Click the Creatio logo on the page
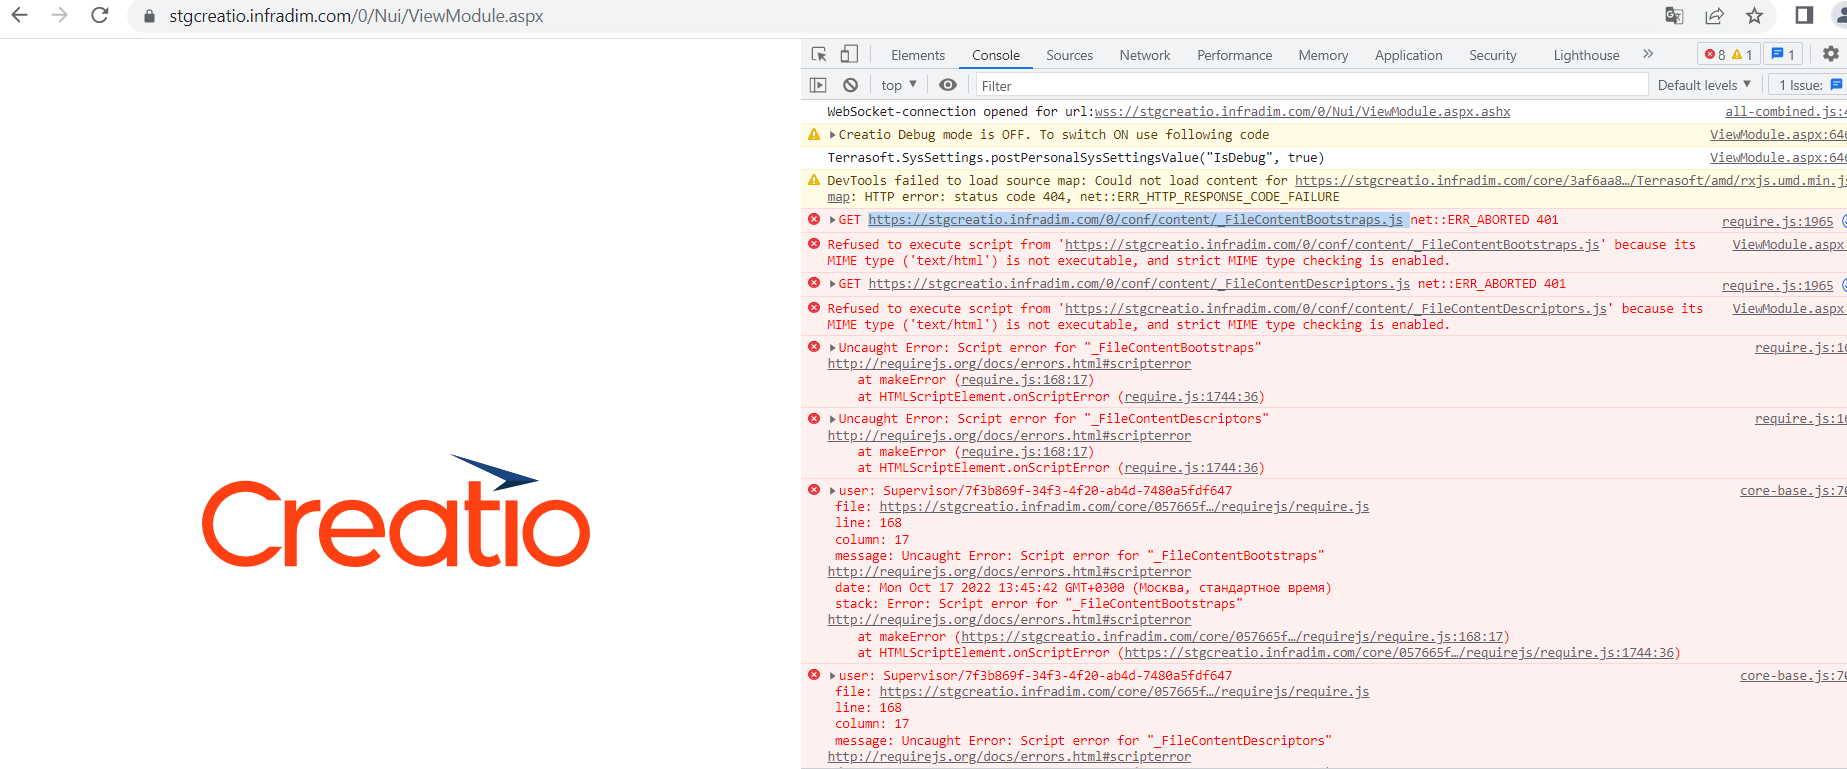This screenshot has width=1847, height=769. coord(396,511)
